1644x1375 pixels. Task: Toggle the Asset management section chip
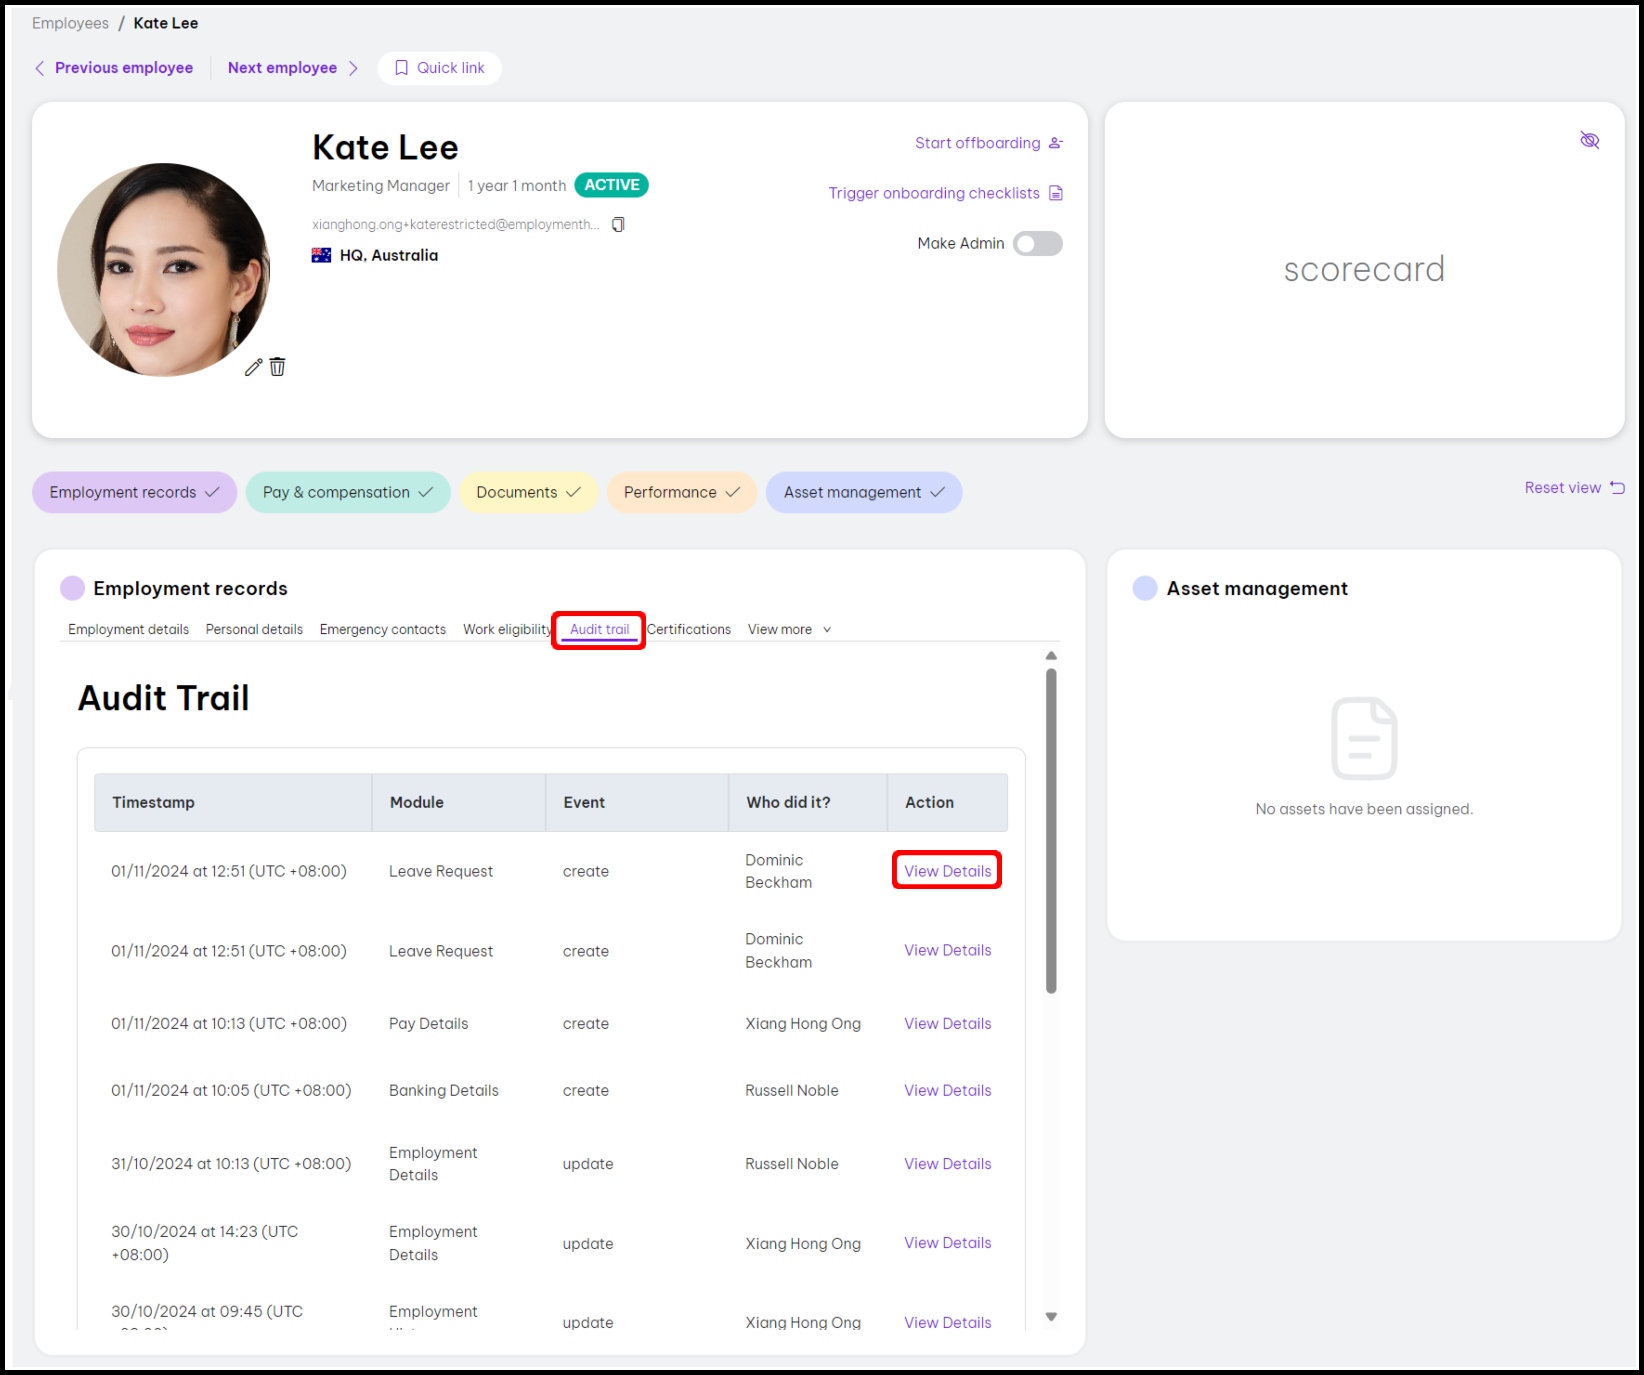(863, 492)
